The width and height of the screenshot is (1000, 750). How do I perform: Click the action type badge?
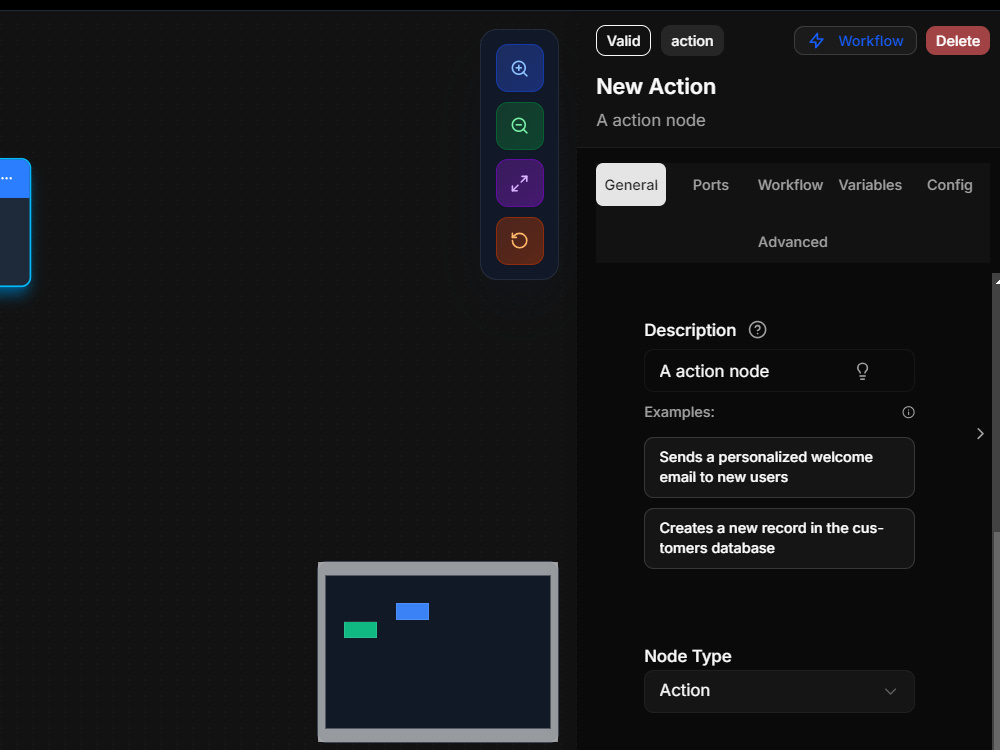(x=692, y=41)
